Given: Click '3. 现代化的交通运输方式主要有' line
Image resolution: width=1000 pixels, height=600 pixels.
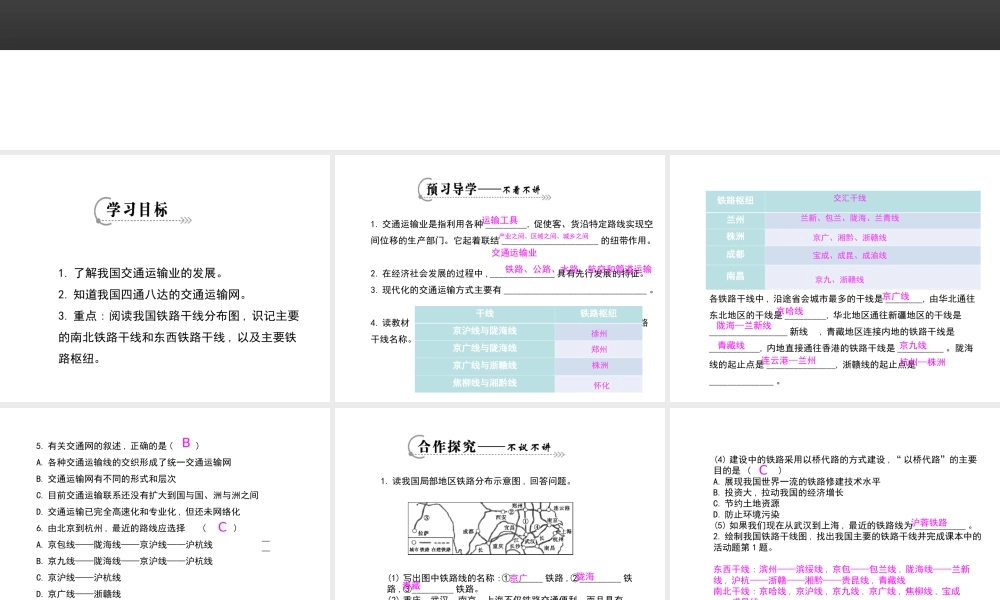Looking at the screenshot, I should click(512, 290).
